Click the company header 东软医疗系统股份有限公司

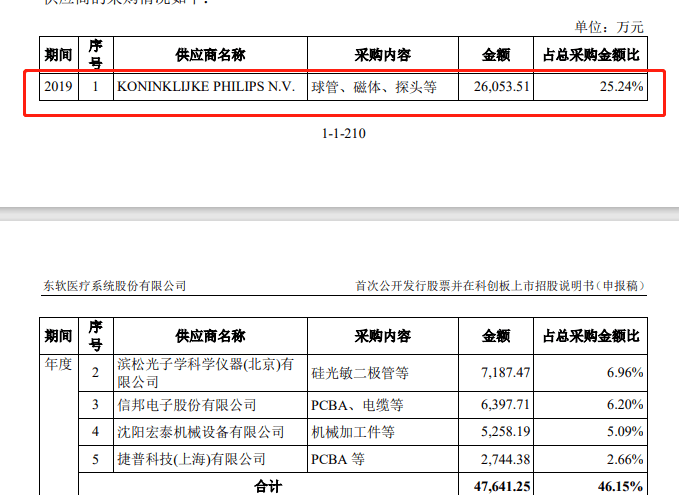coord(115,286)
